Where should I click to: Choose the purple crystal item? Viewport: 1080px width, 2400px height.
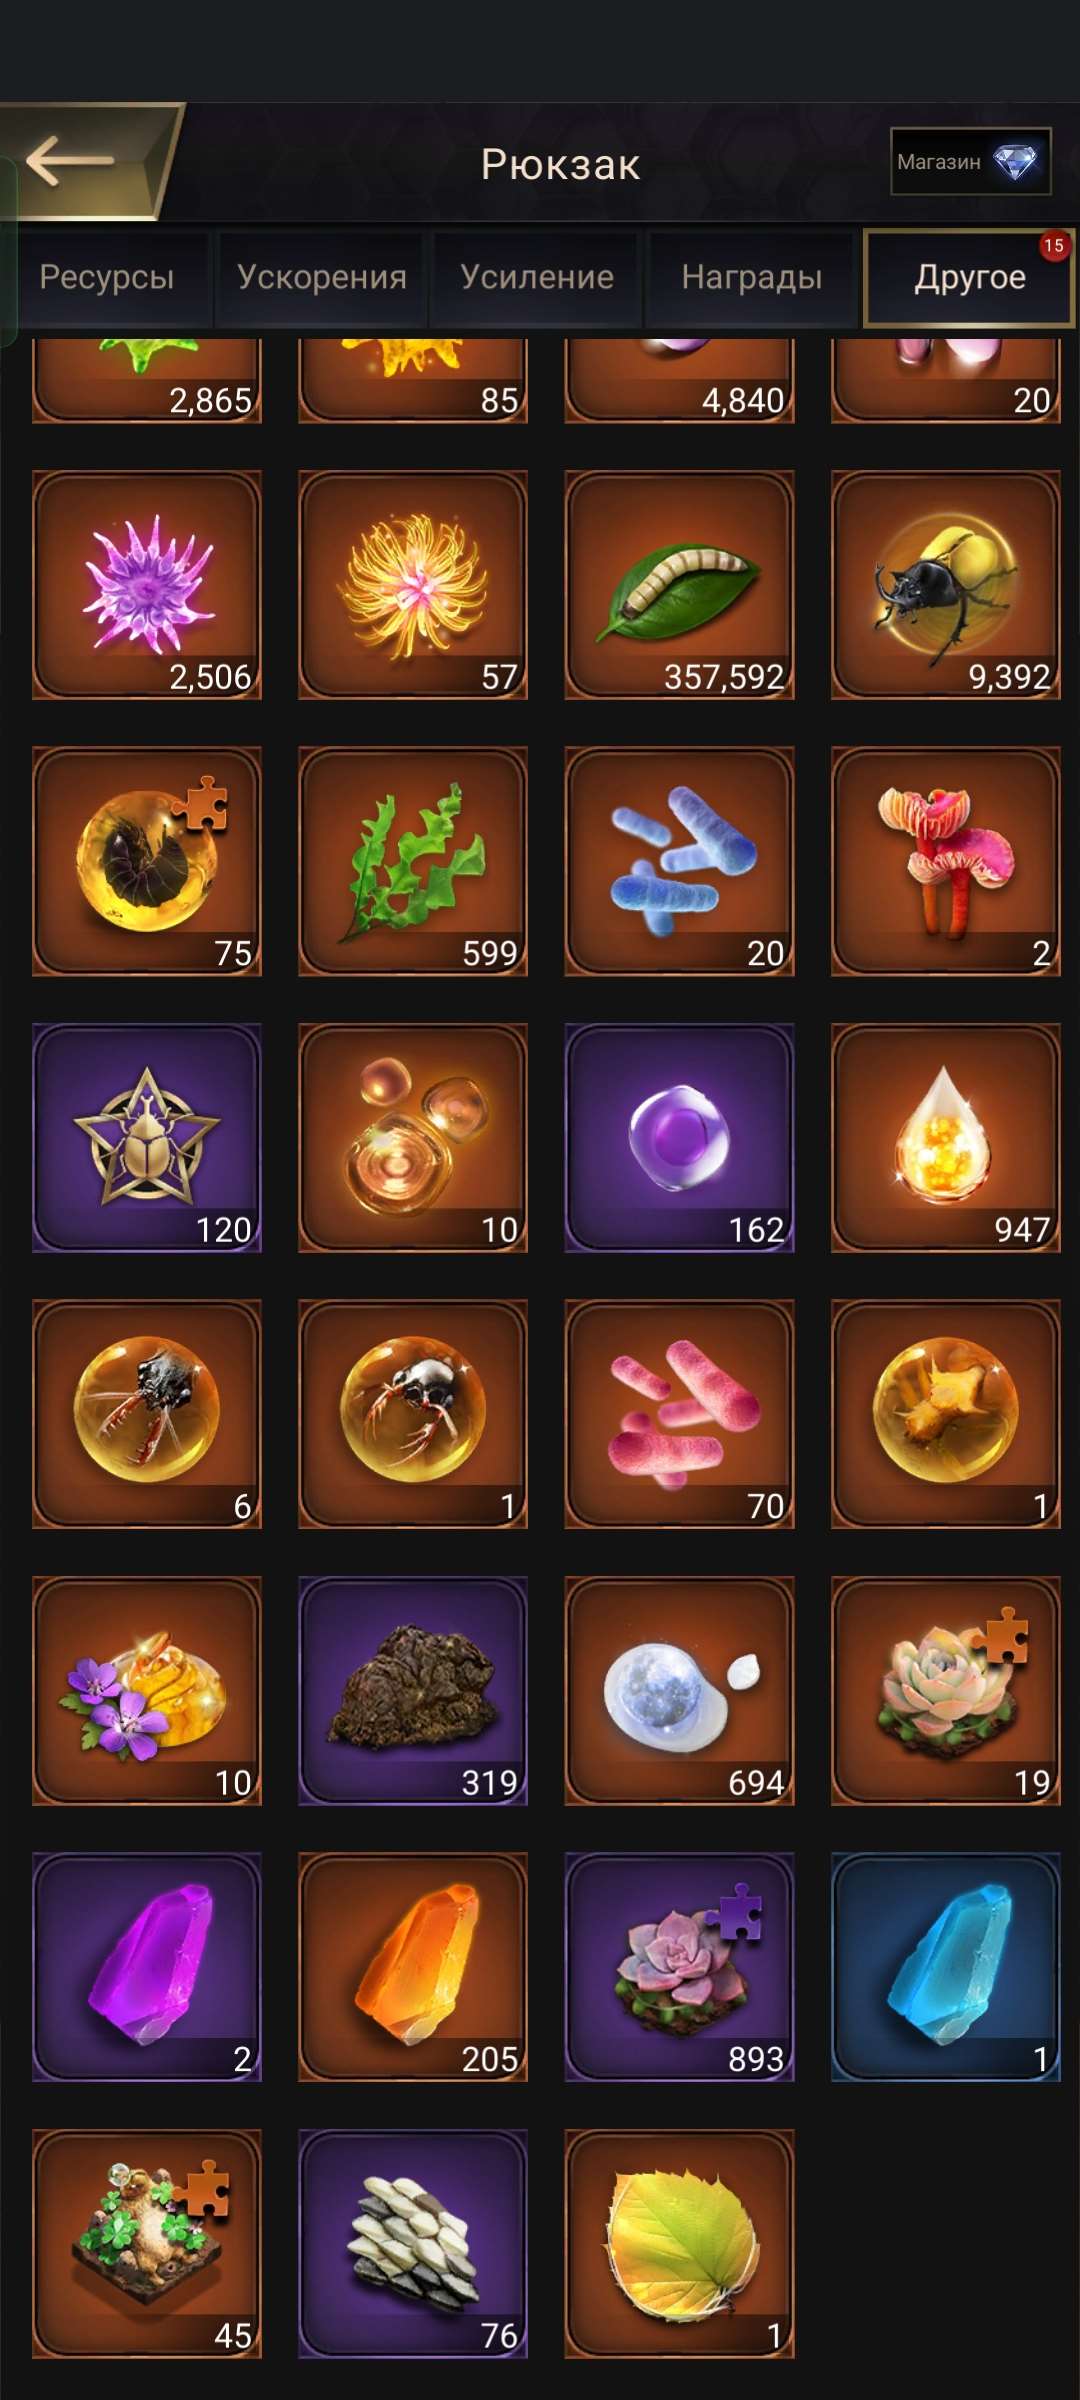point(147,1967)
